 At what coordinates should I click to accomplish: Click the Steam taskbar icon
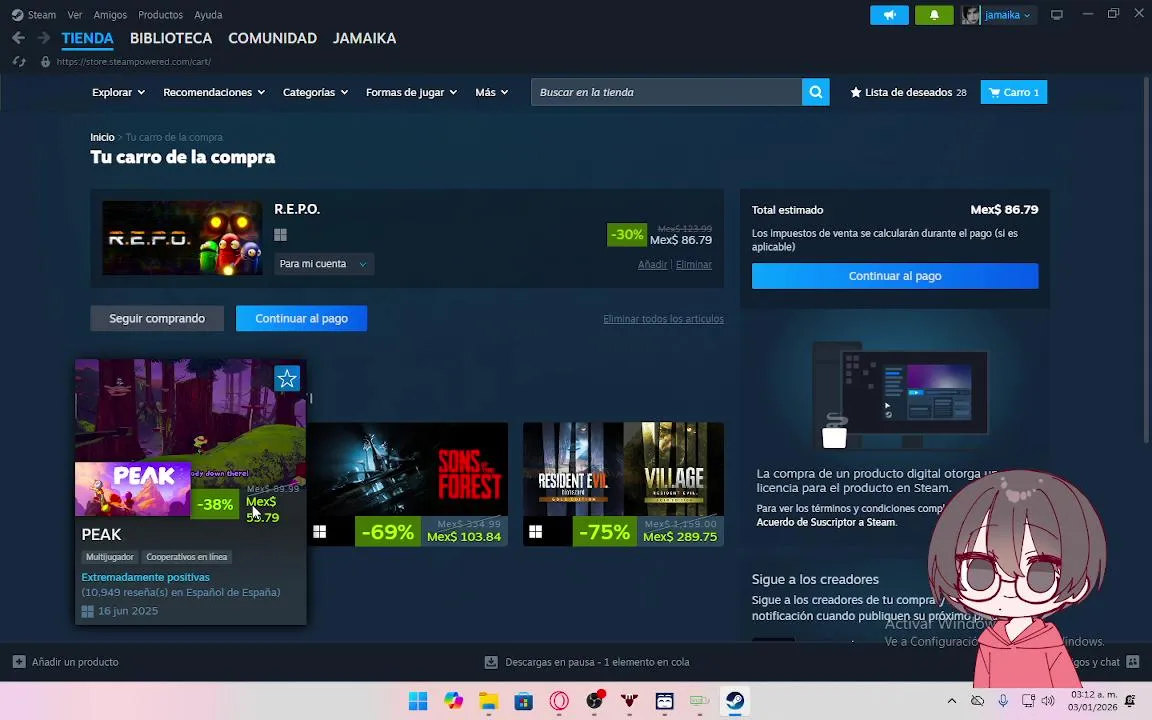[x=735, y=701]
